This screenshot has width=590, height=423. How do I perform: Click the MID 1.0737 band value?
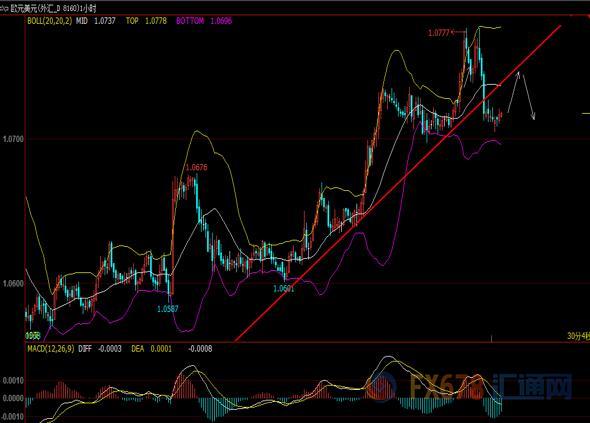coord(96,21)
